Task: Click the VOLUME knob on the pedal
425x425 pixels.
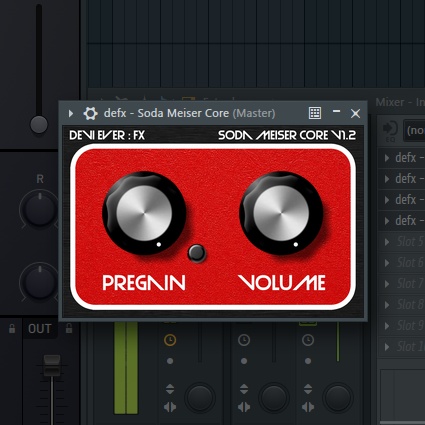Action: pyautogui.click(x=281, y=213)
